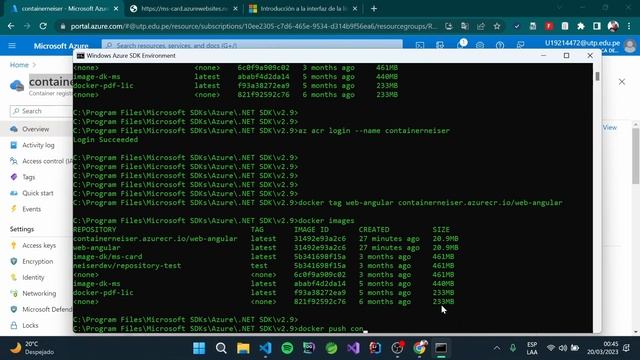
Task: Toggle the browser side panel icon
Action: [597, 26]
